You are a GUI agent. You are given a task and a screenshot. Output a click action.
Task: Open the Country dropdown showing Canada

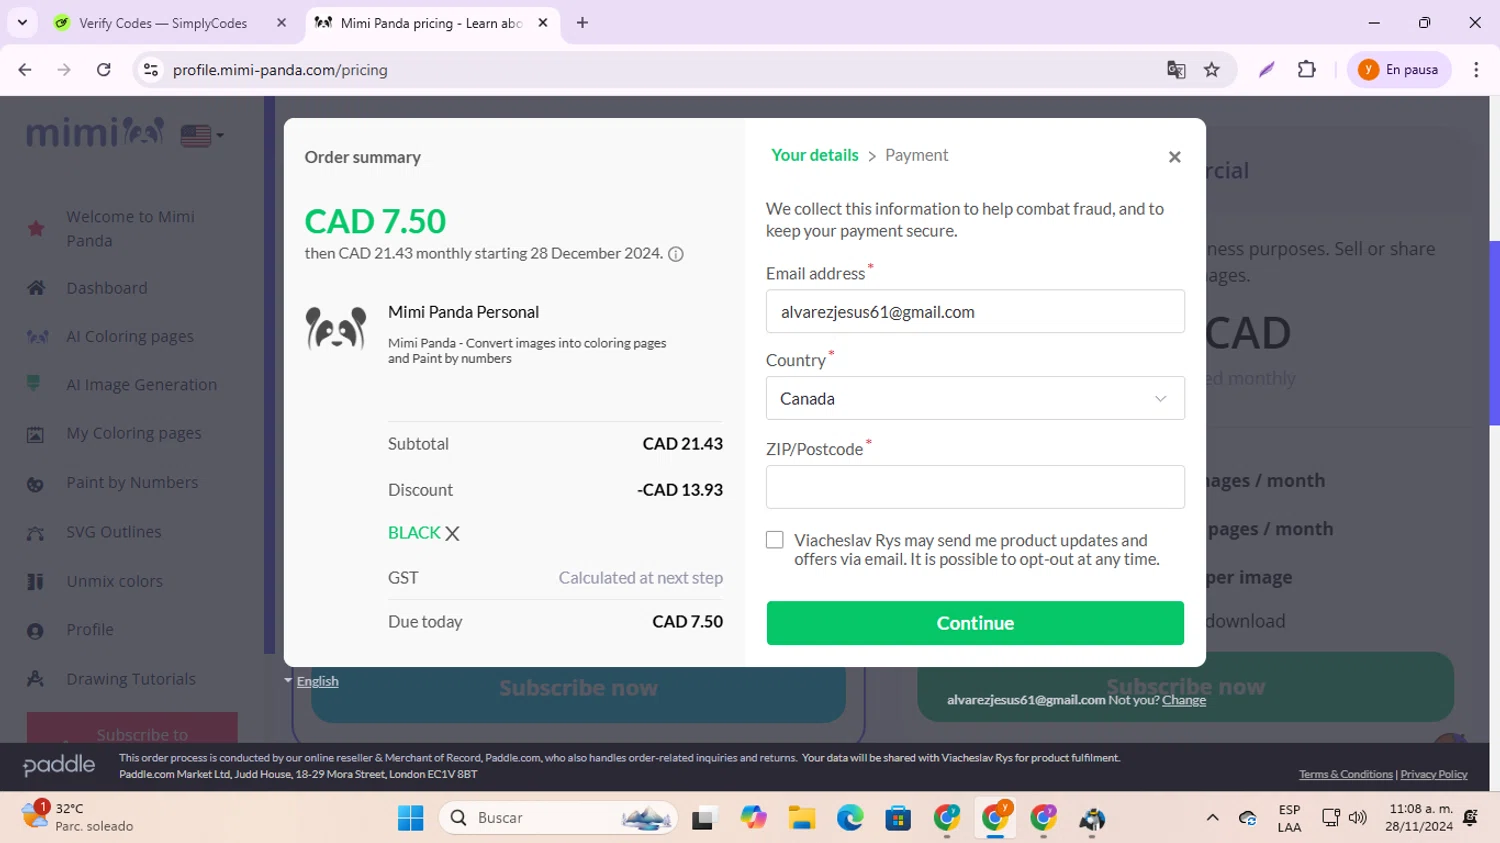pyautogui.click(x=975, y=398)
